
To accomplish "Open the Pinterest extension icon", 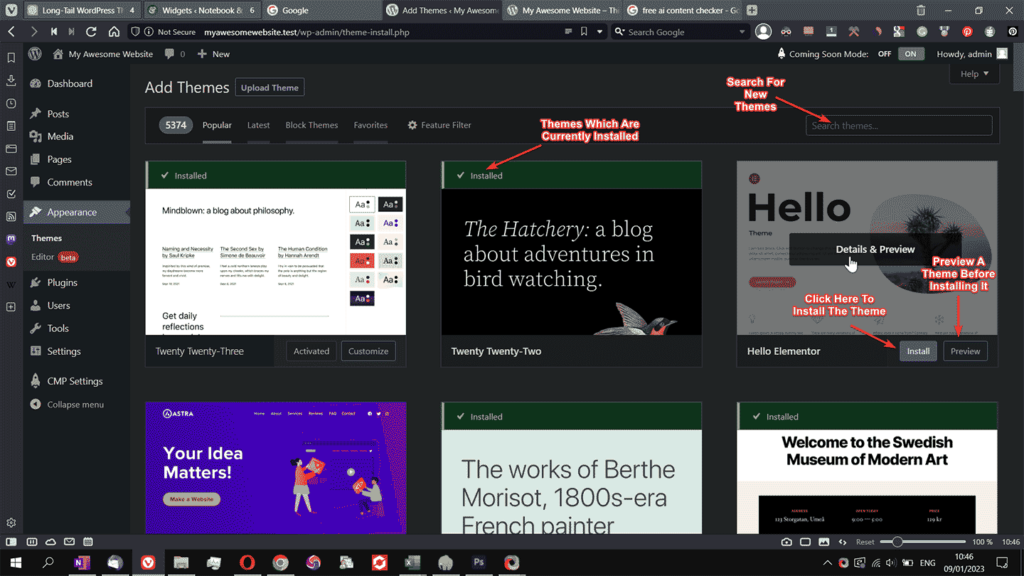I will click(x=967, y=31).
